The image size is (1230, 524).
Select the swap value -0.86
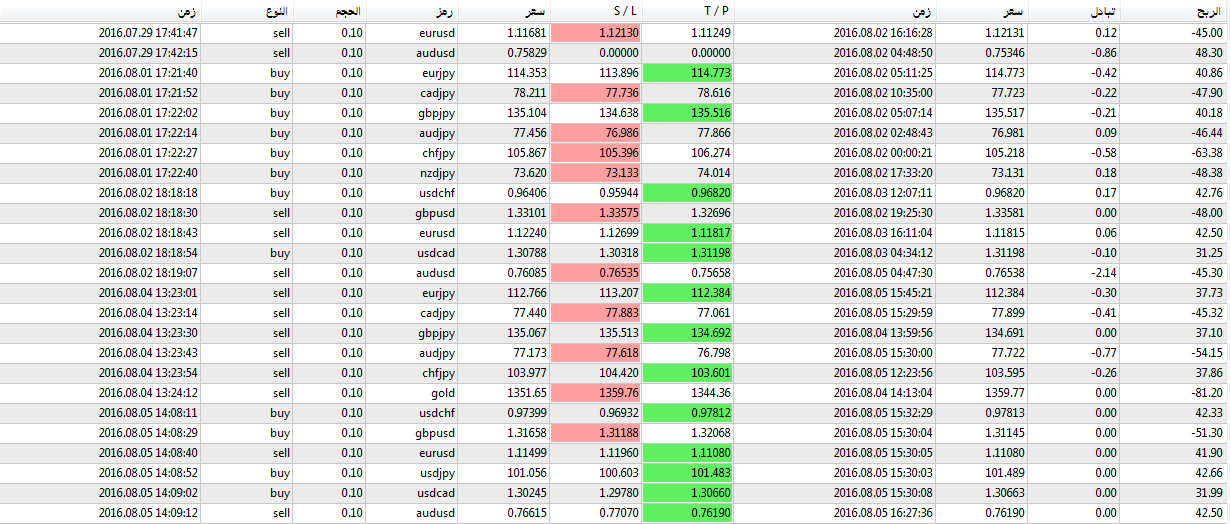point(1105,52)
